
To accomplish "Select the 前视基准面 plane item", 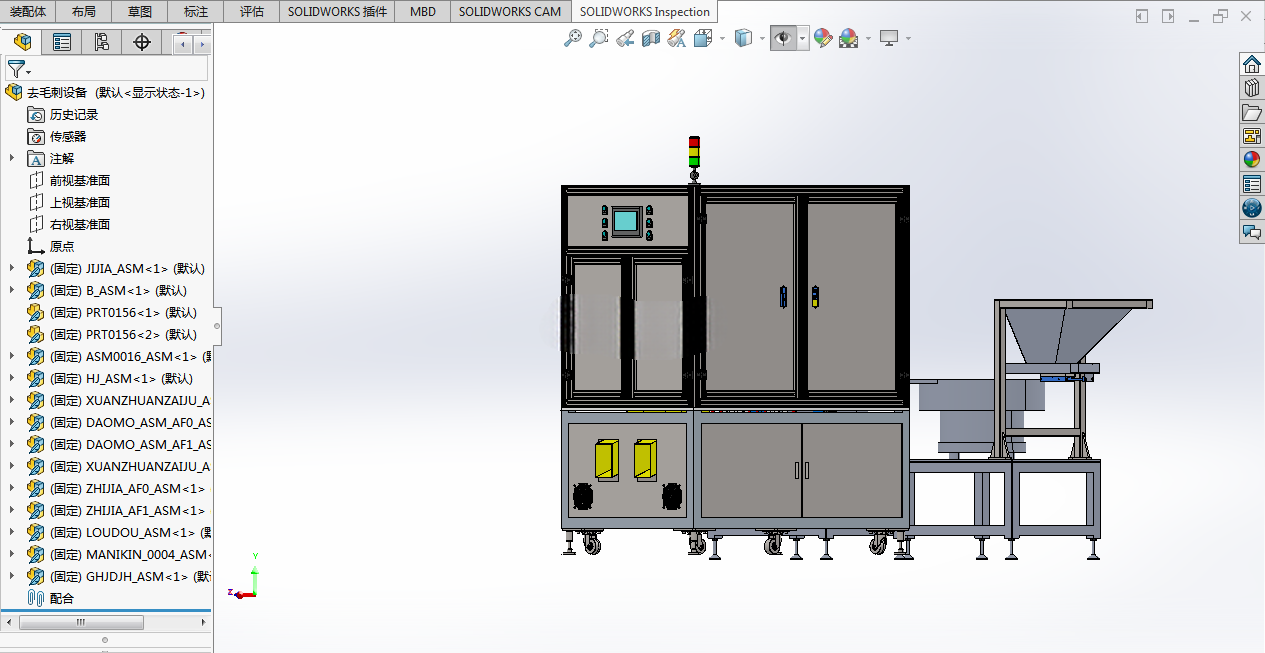I will pyautogui.click(x=80, y=180).
